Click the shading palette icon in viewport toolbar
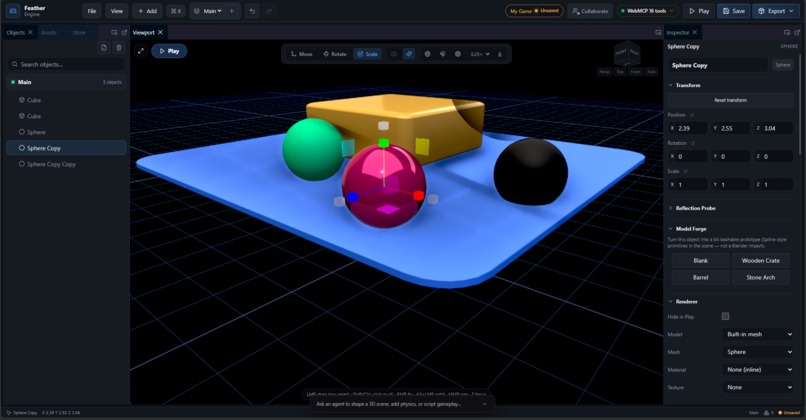This screenshot has height=420, width=806. point(443,54)
